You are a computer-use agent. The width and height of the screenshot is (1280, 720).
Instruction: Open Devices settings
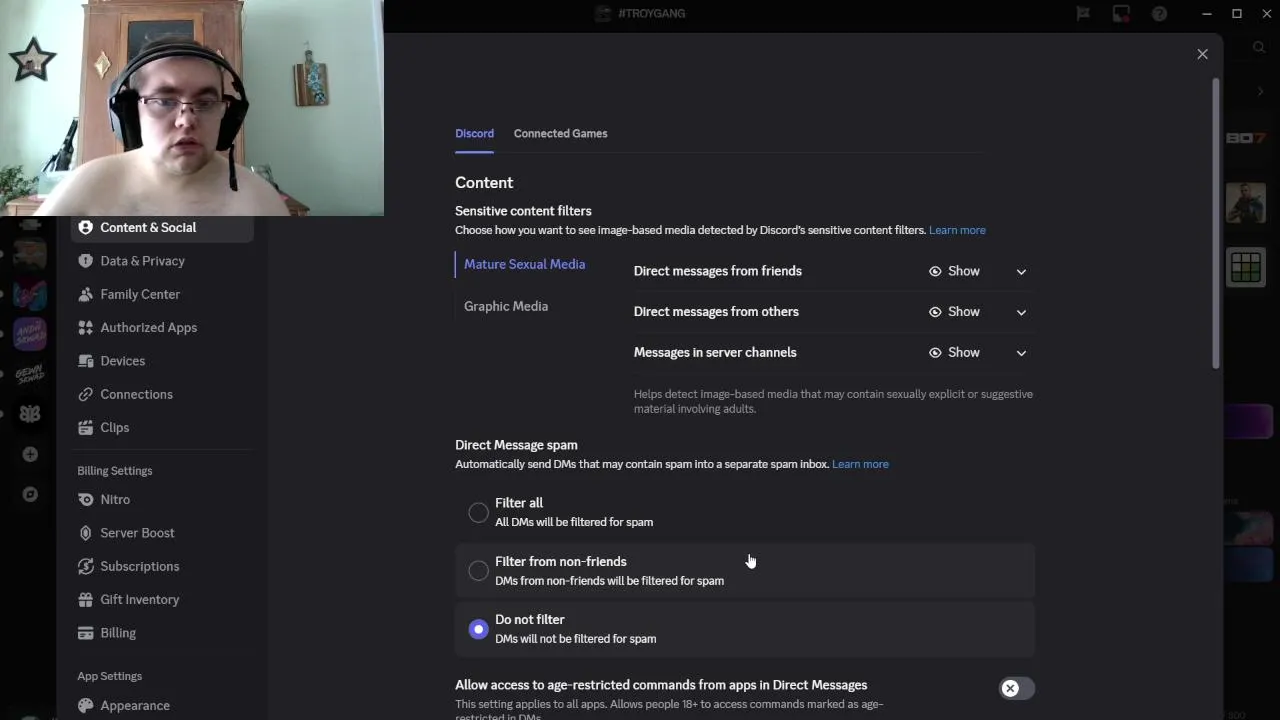point(162,361)
